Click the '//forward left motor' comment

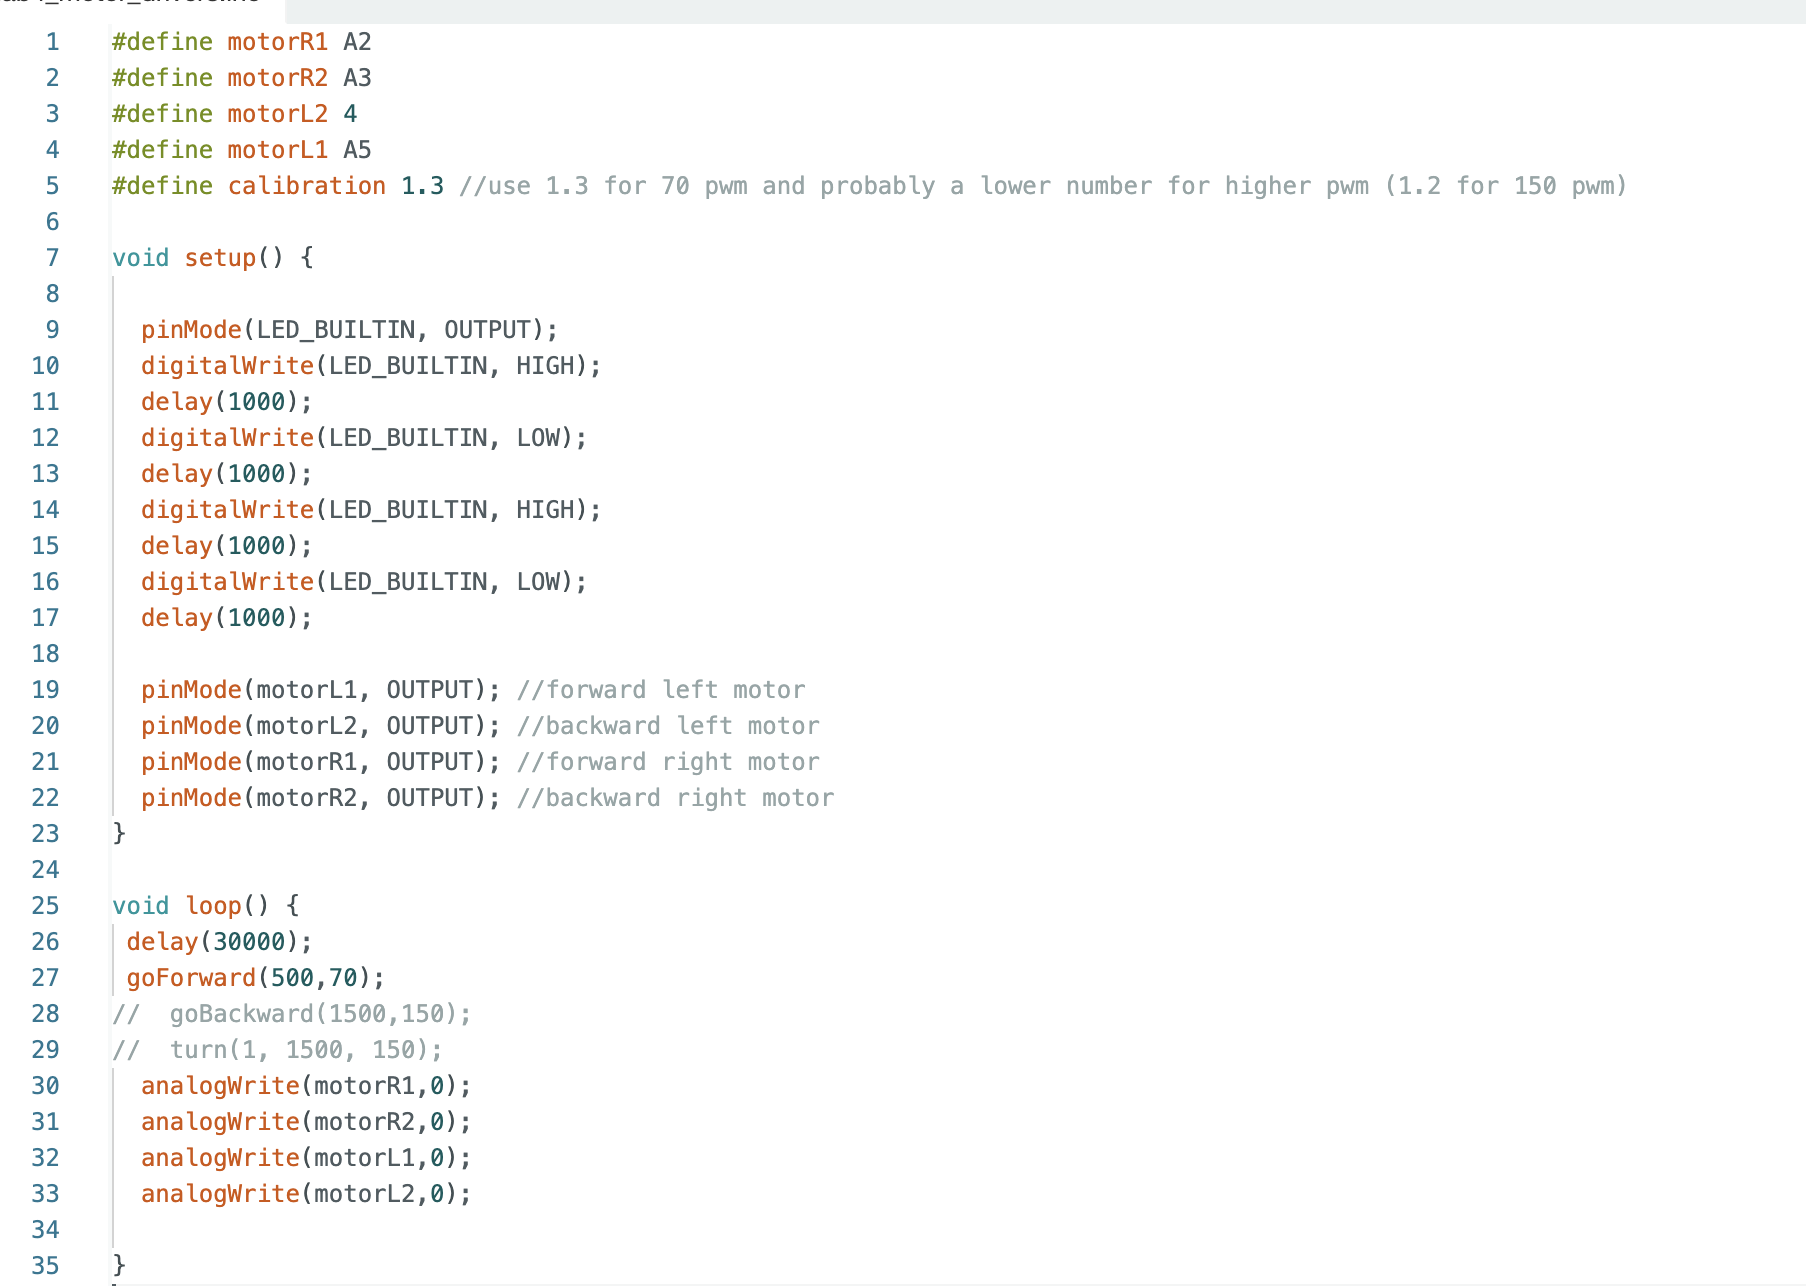click(661, 690)
